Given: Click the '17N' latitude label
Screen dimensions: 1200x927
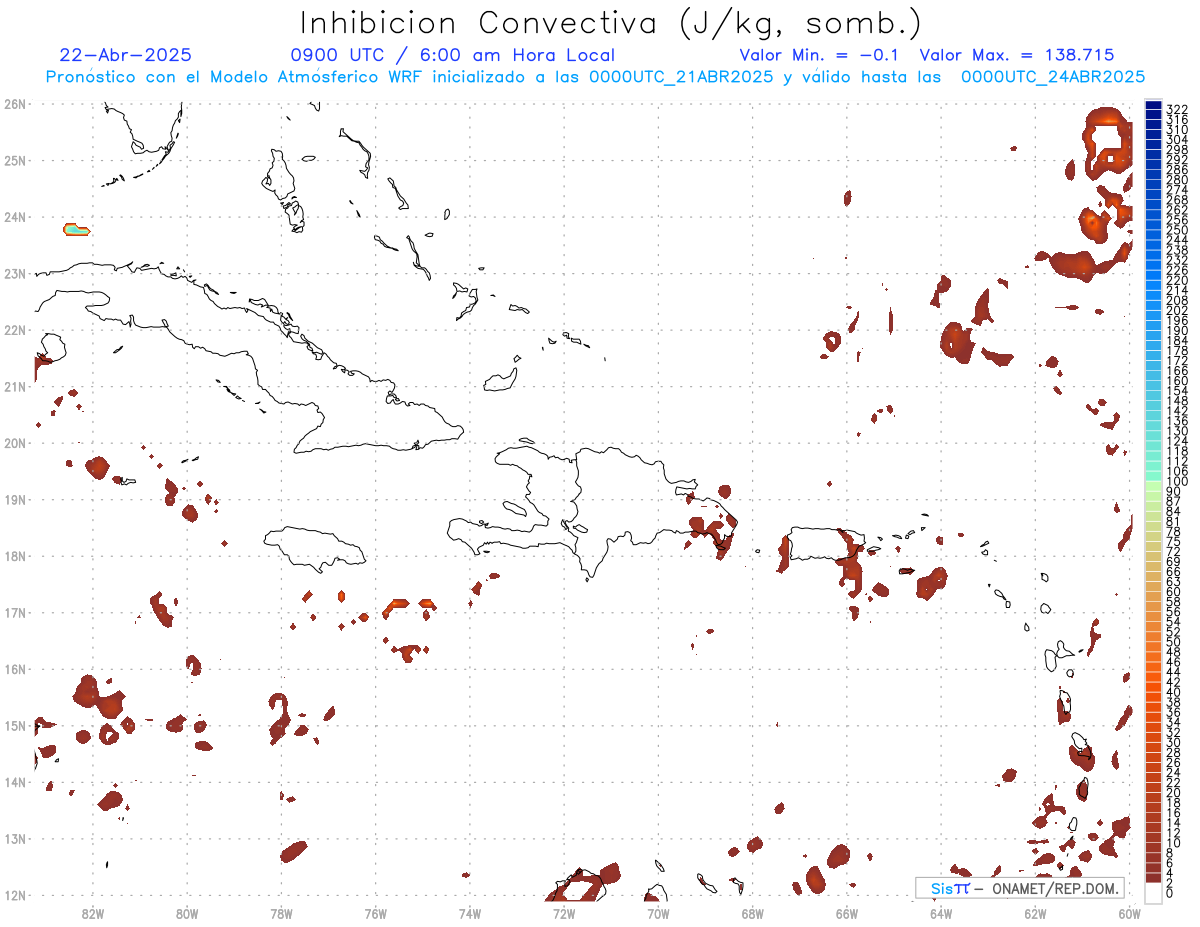Looking at the screenshot, I should pyautogui.click(x=15, y=612).
